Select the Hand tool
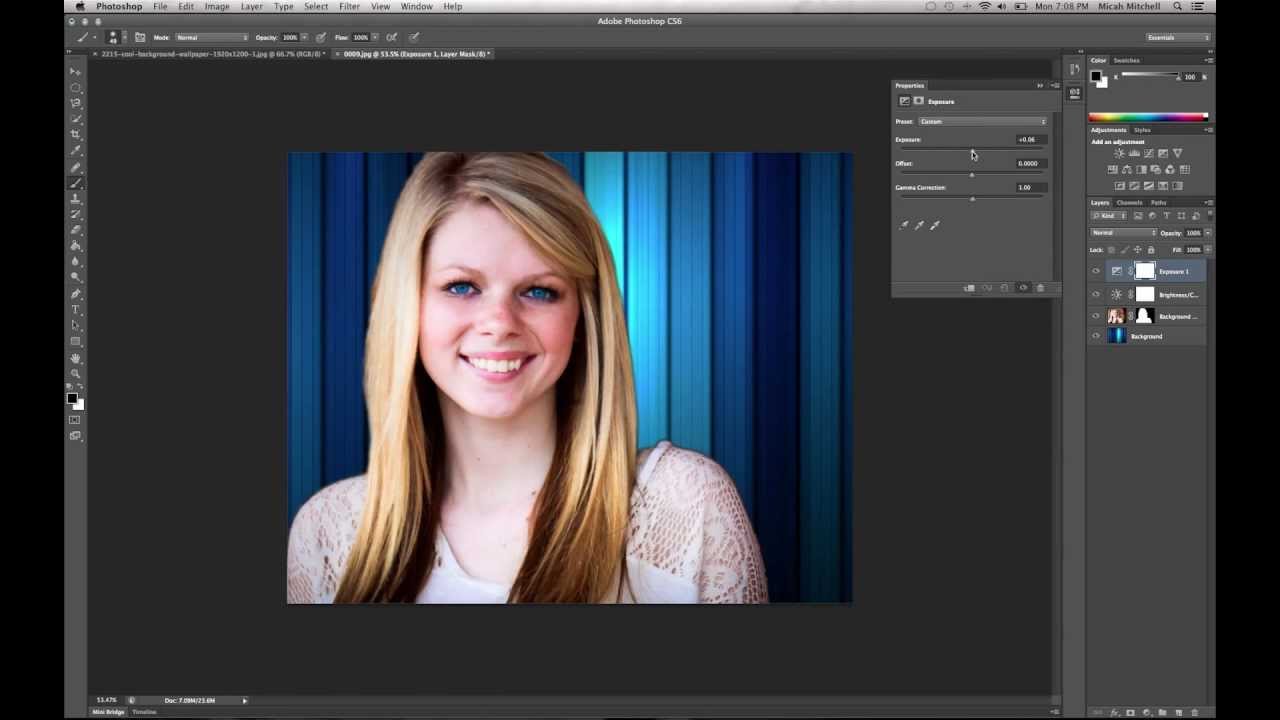1280x720 pixels. [75, 358]
